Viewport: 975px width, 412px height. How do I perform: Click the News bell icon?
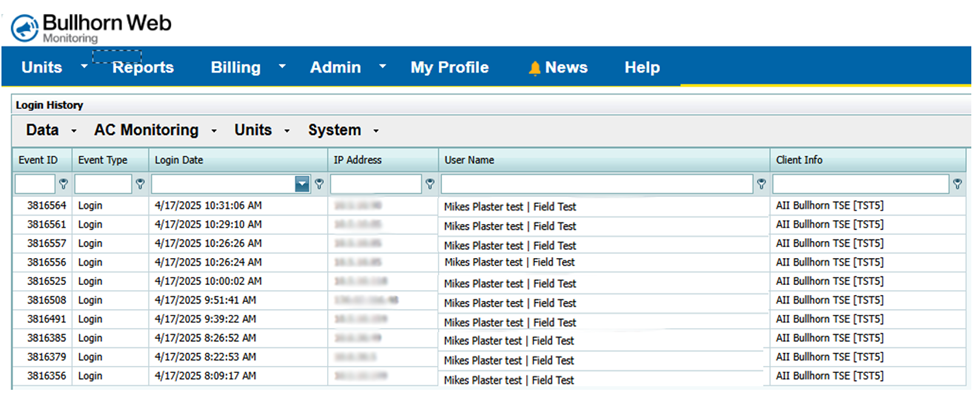pos(534,68)
